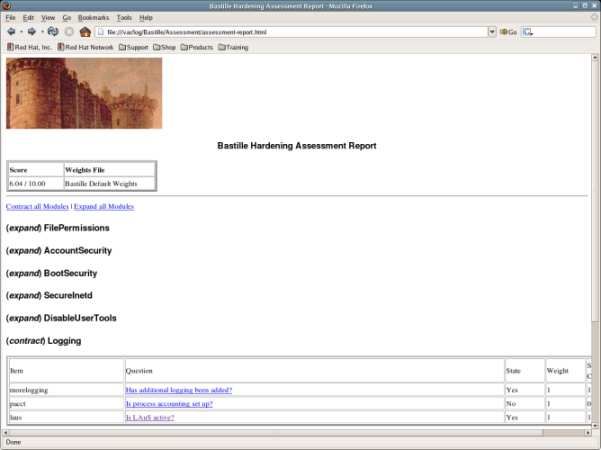Expand the AccountSecurity module

[24, 251]
